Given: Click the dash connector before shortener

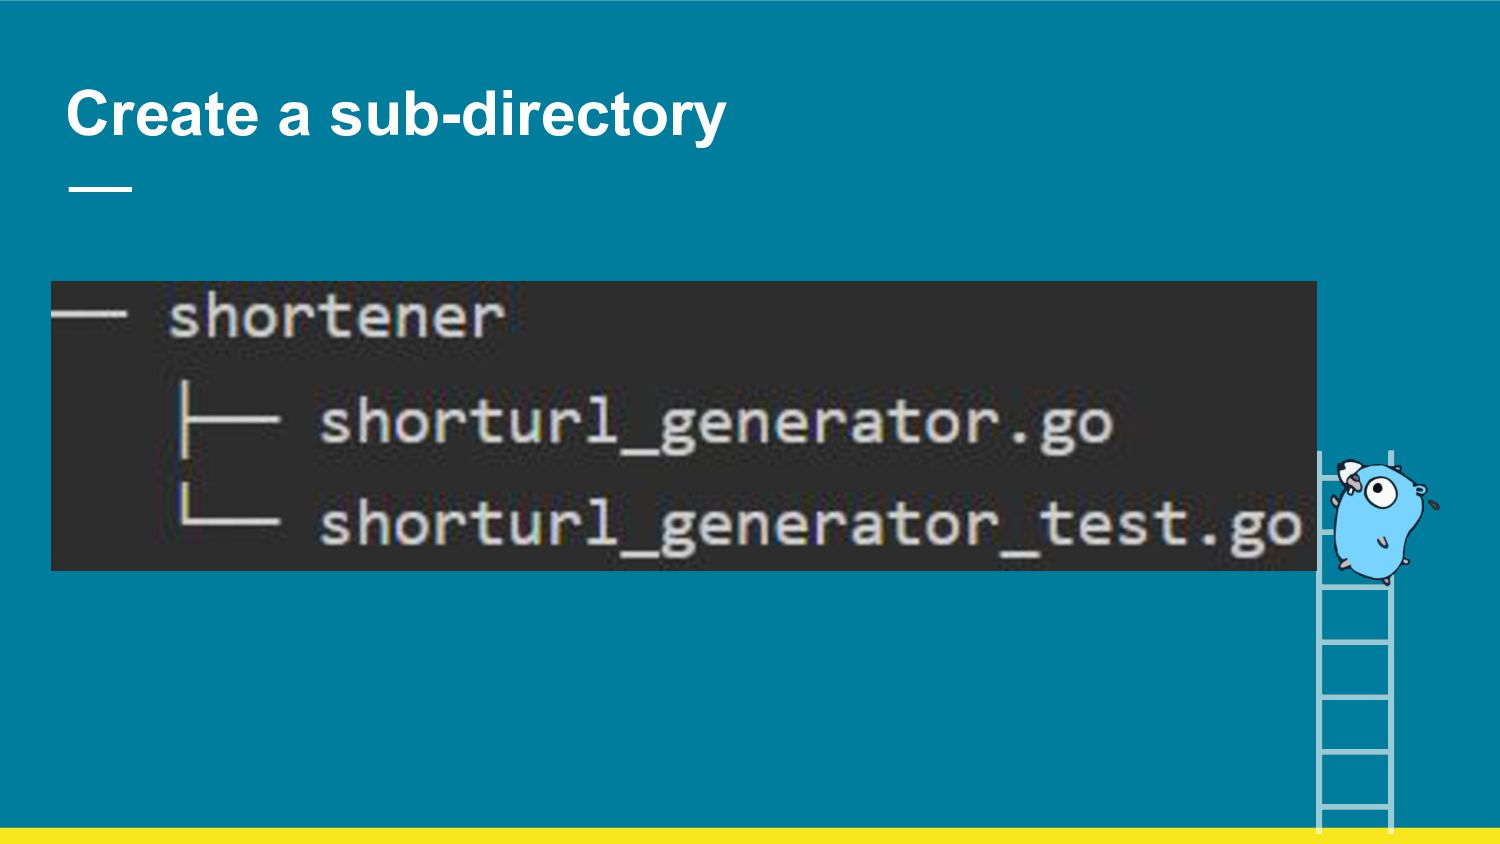Looking at the screenshot, I should 90,314.
